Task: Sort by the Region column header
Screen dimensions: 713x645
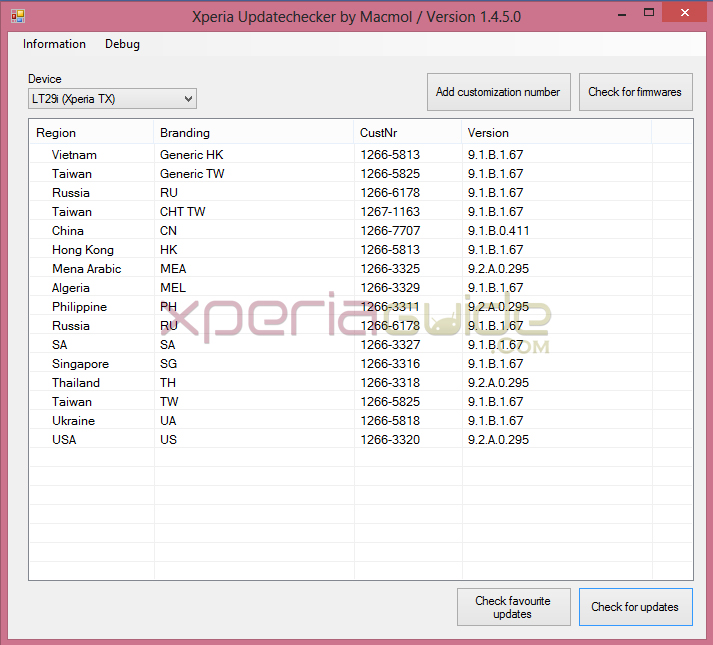Action: point(91,133)
